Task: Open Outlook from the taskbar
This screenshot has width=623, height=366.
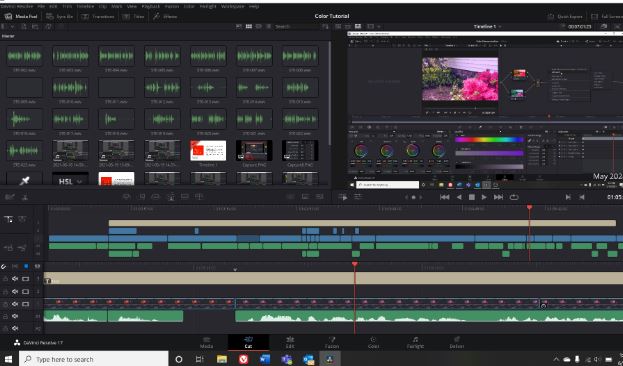Action: point(308,359)
